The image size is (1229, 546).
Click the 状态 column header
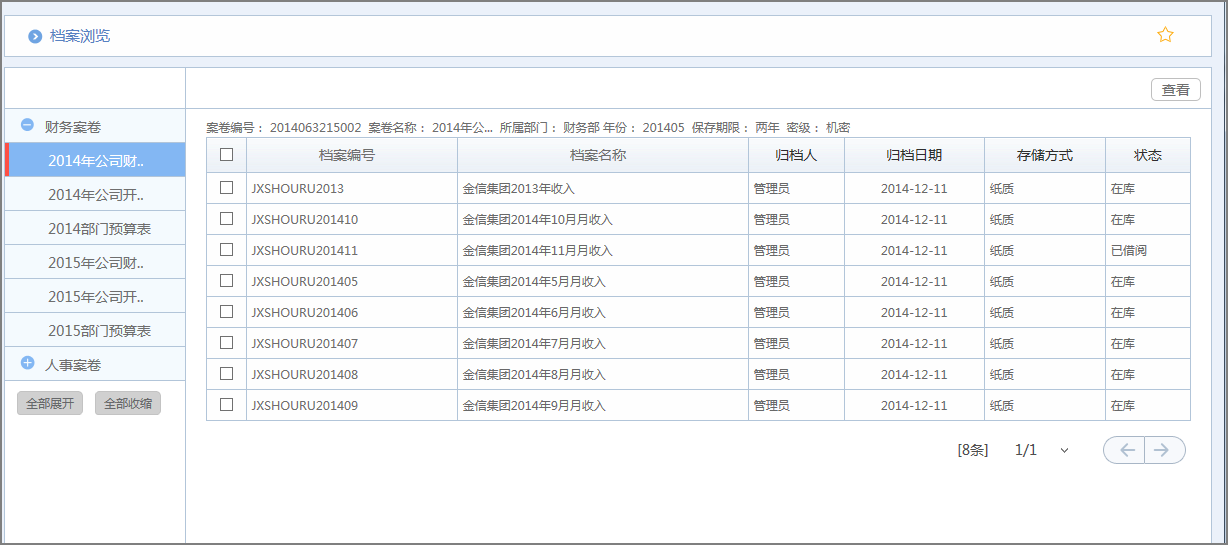tap(1147, 155)
